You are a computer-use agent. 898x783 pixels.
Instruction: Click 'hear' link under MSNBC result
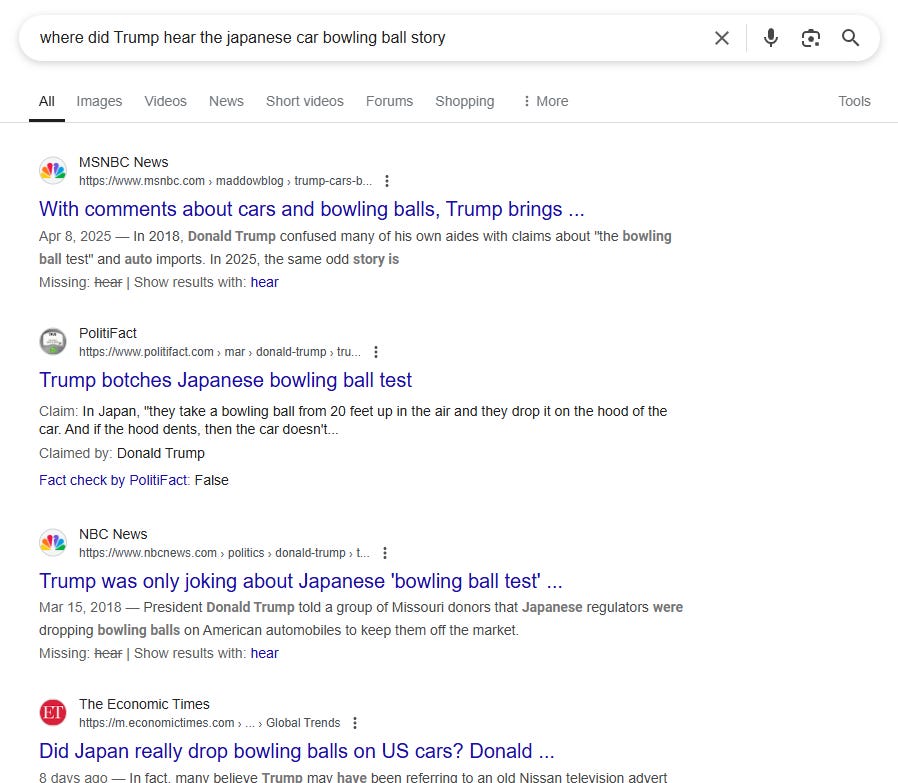coord(265,282)
